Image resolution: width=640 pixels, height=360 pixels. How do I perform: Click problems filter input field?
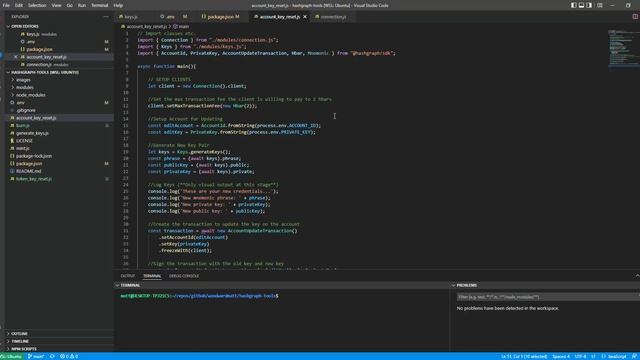(x=548, y=297)
